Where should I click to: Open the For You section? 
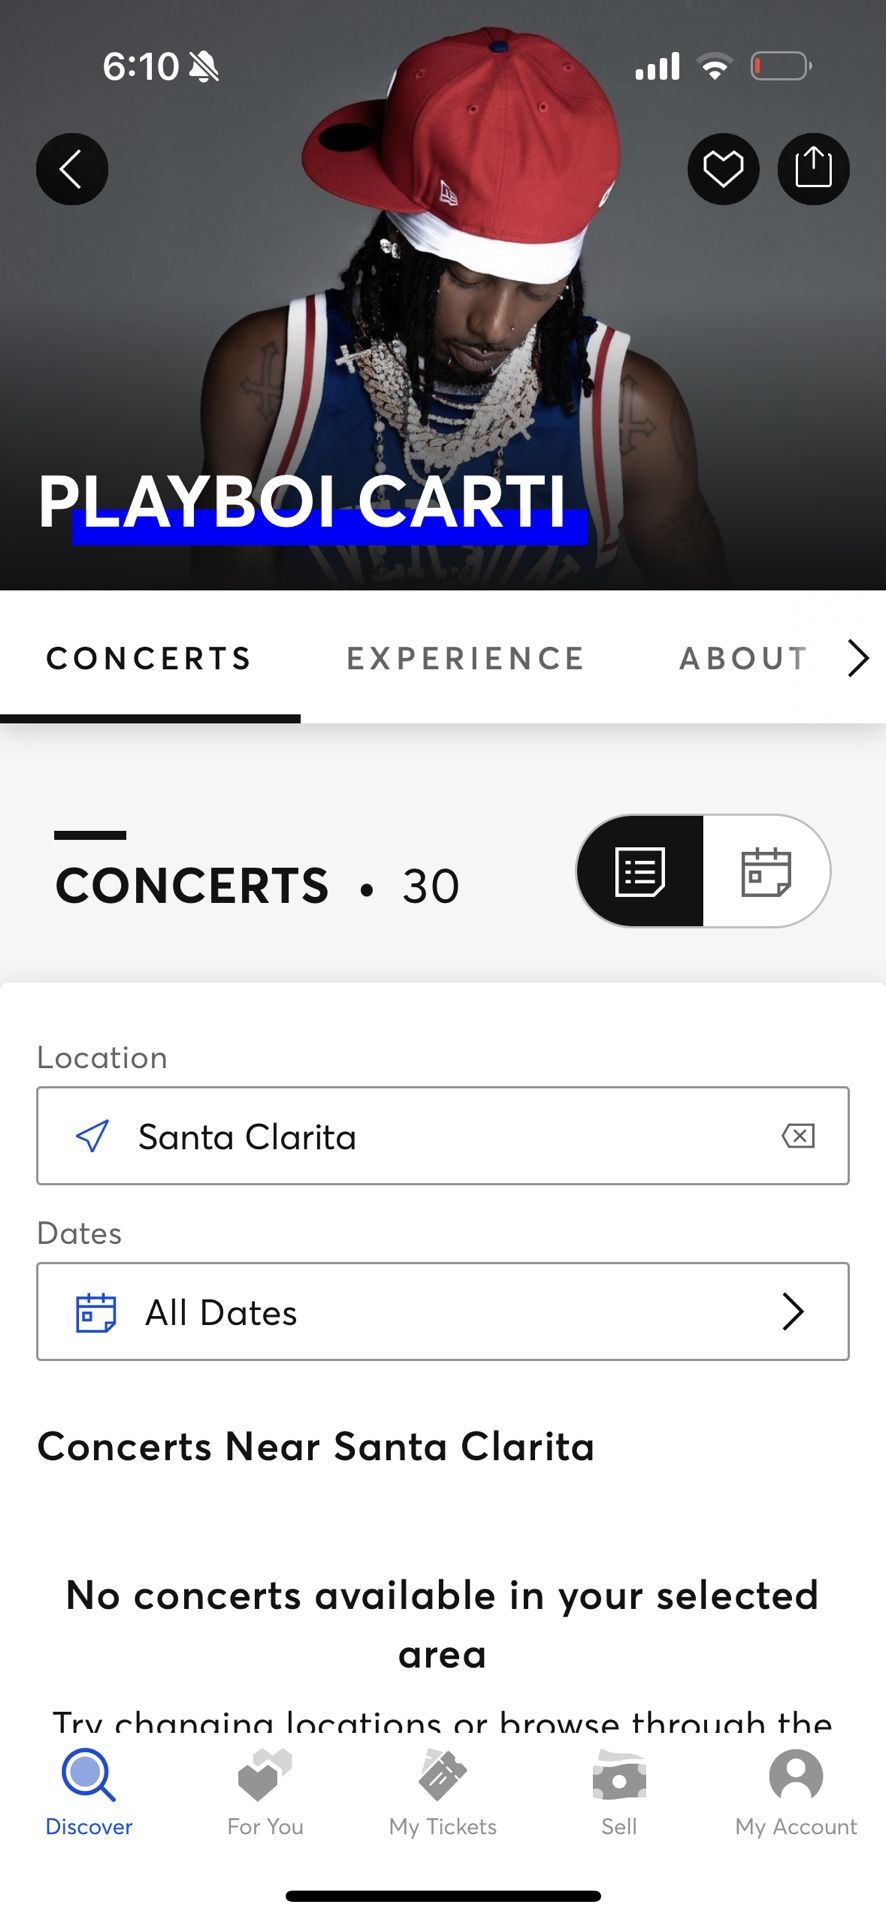pos(265,1792)
